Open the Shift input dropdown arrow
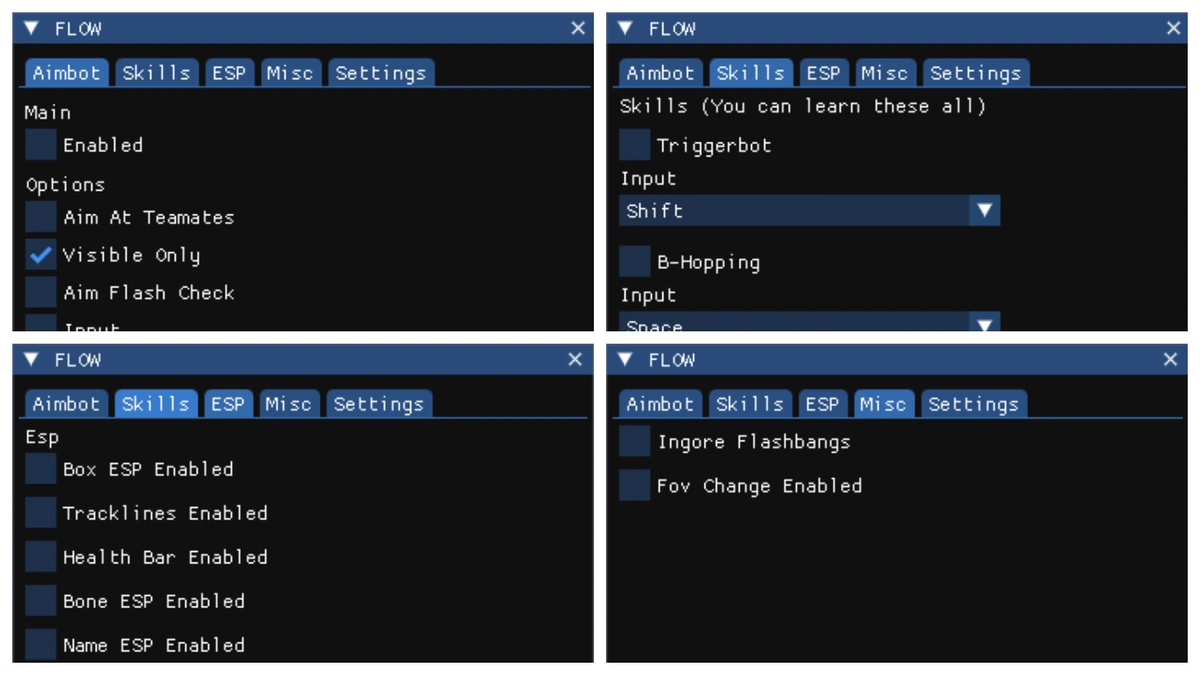The height and width of the screenshot is (675, 1200). click(985, 210)
